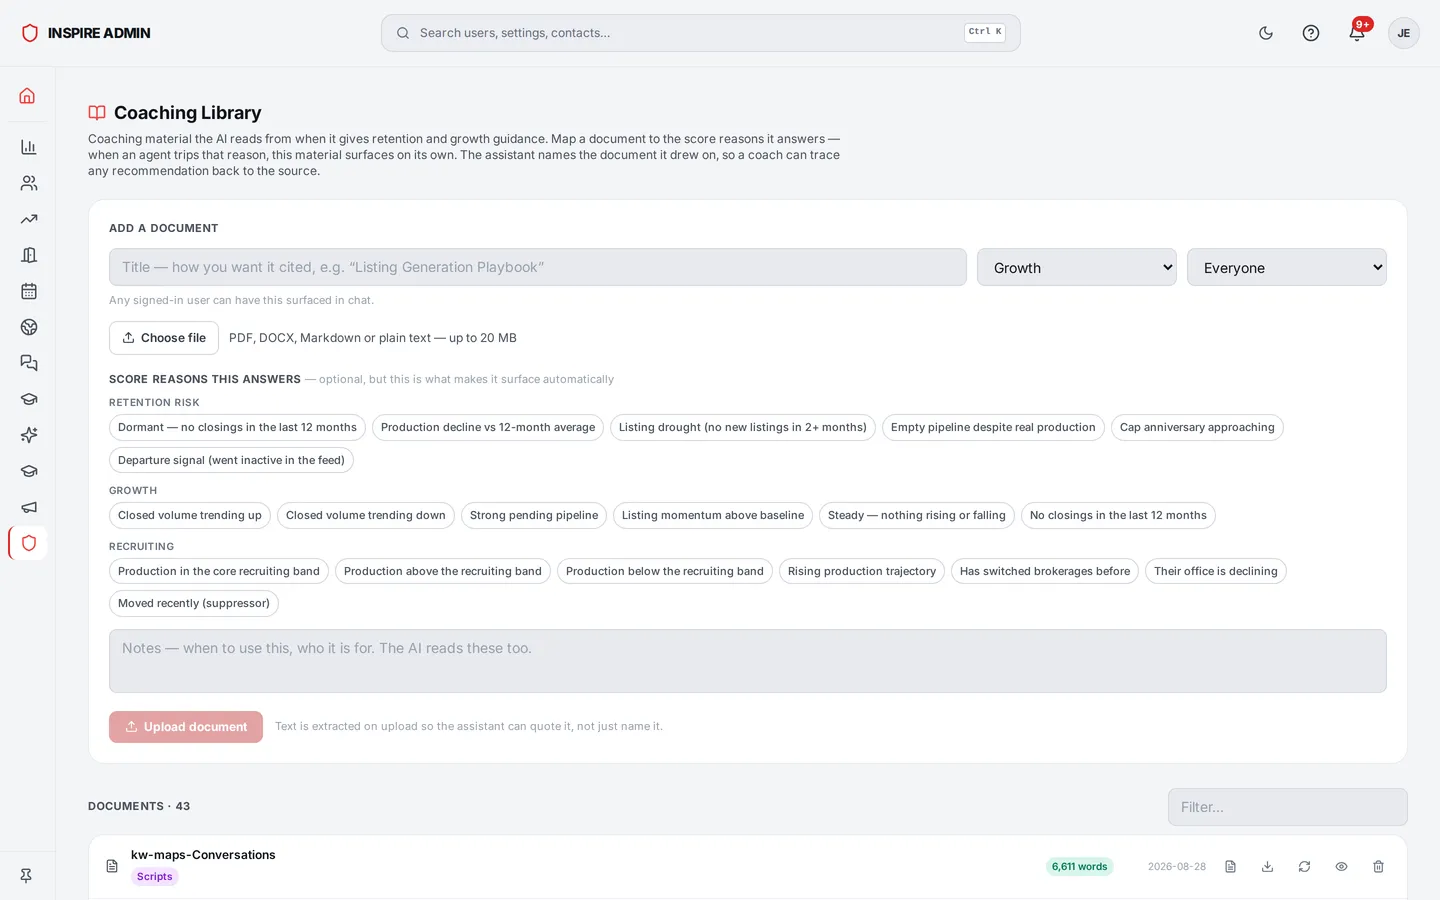Toggle 'Departure signal' reason chip
The height and width of the screenshot is (900, 1440).
click(231, 460)
